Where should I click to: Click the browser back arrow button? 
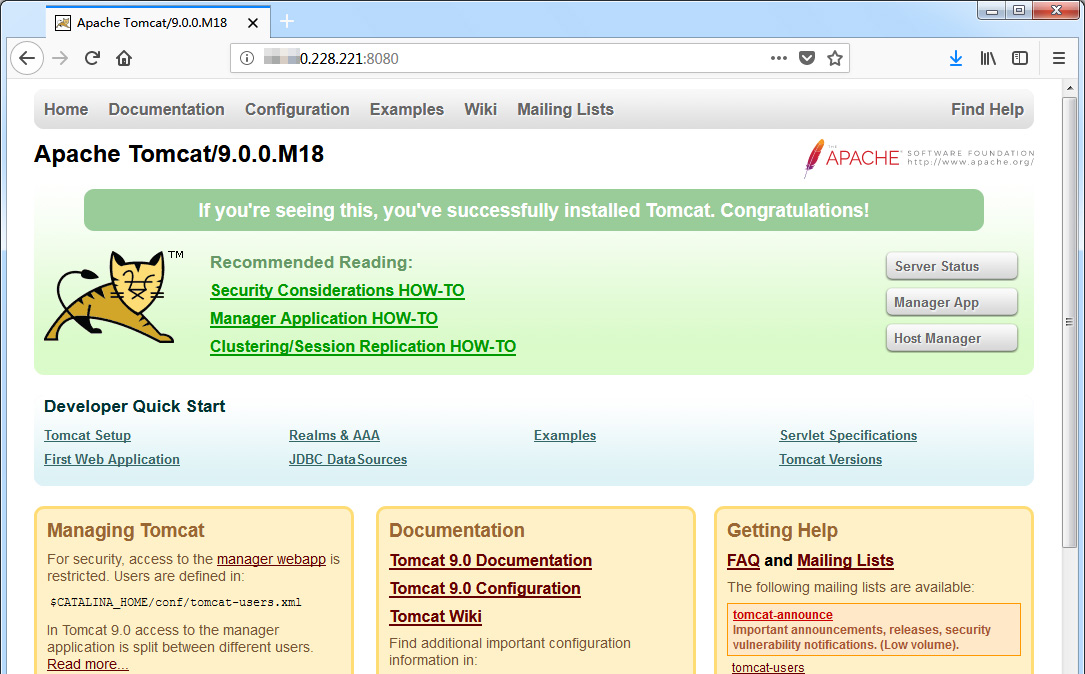point(27,58)
